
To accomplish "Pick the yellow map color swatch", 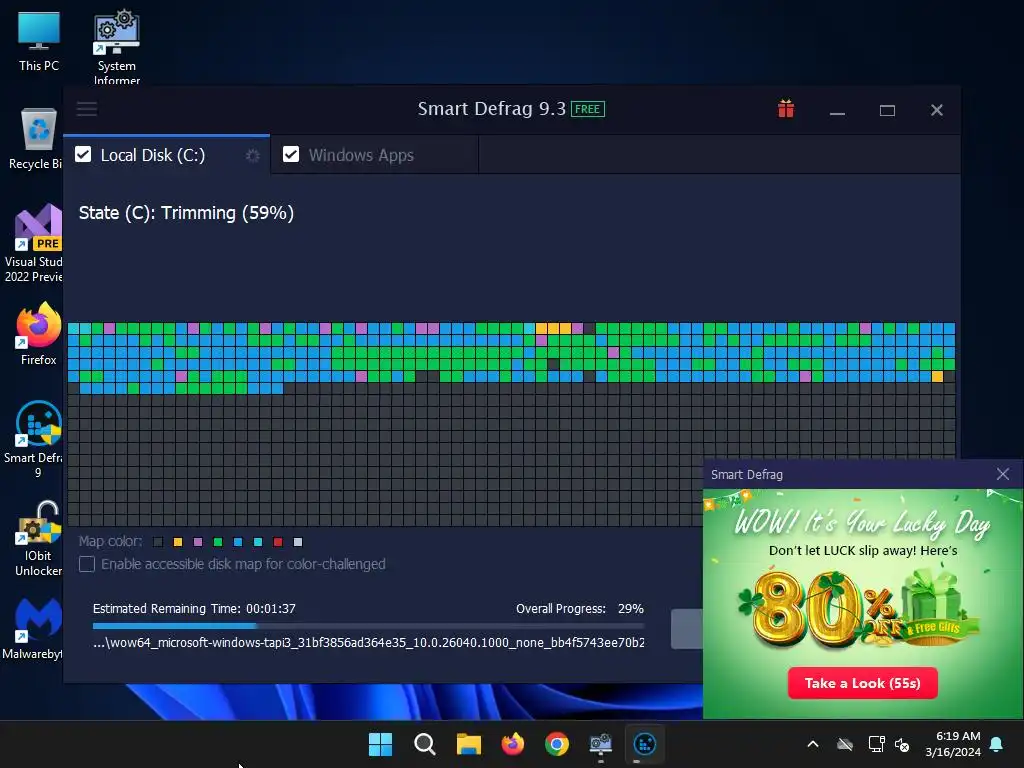I will (x=178, y=542).
